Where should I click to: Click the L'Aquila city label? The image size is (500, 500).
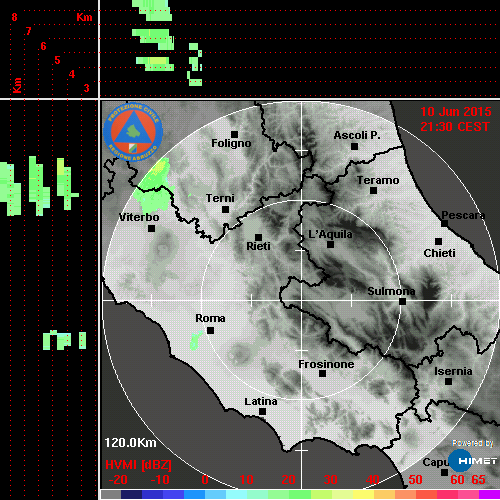[330, 234]
